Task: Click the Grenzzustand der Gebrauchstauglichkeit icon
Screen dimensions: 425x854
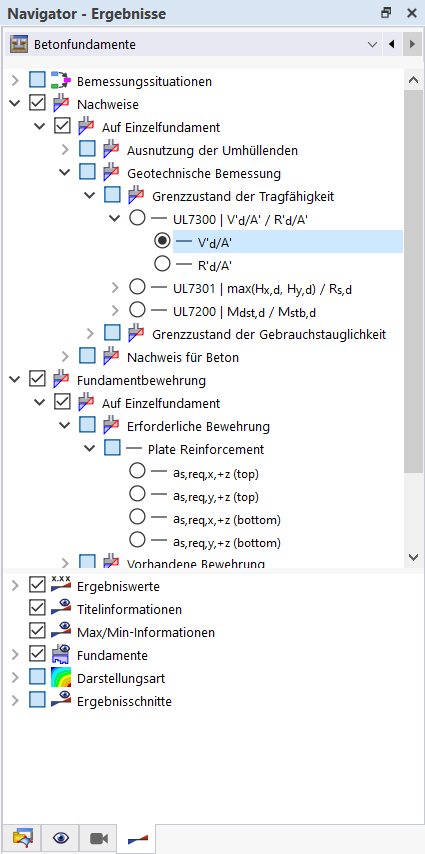Action: (136, 333)
